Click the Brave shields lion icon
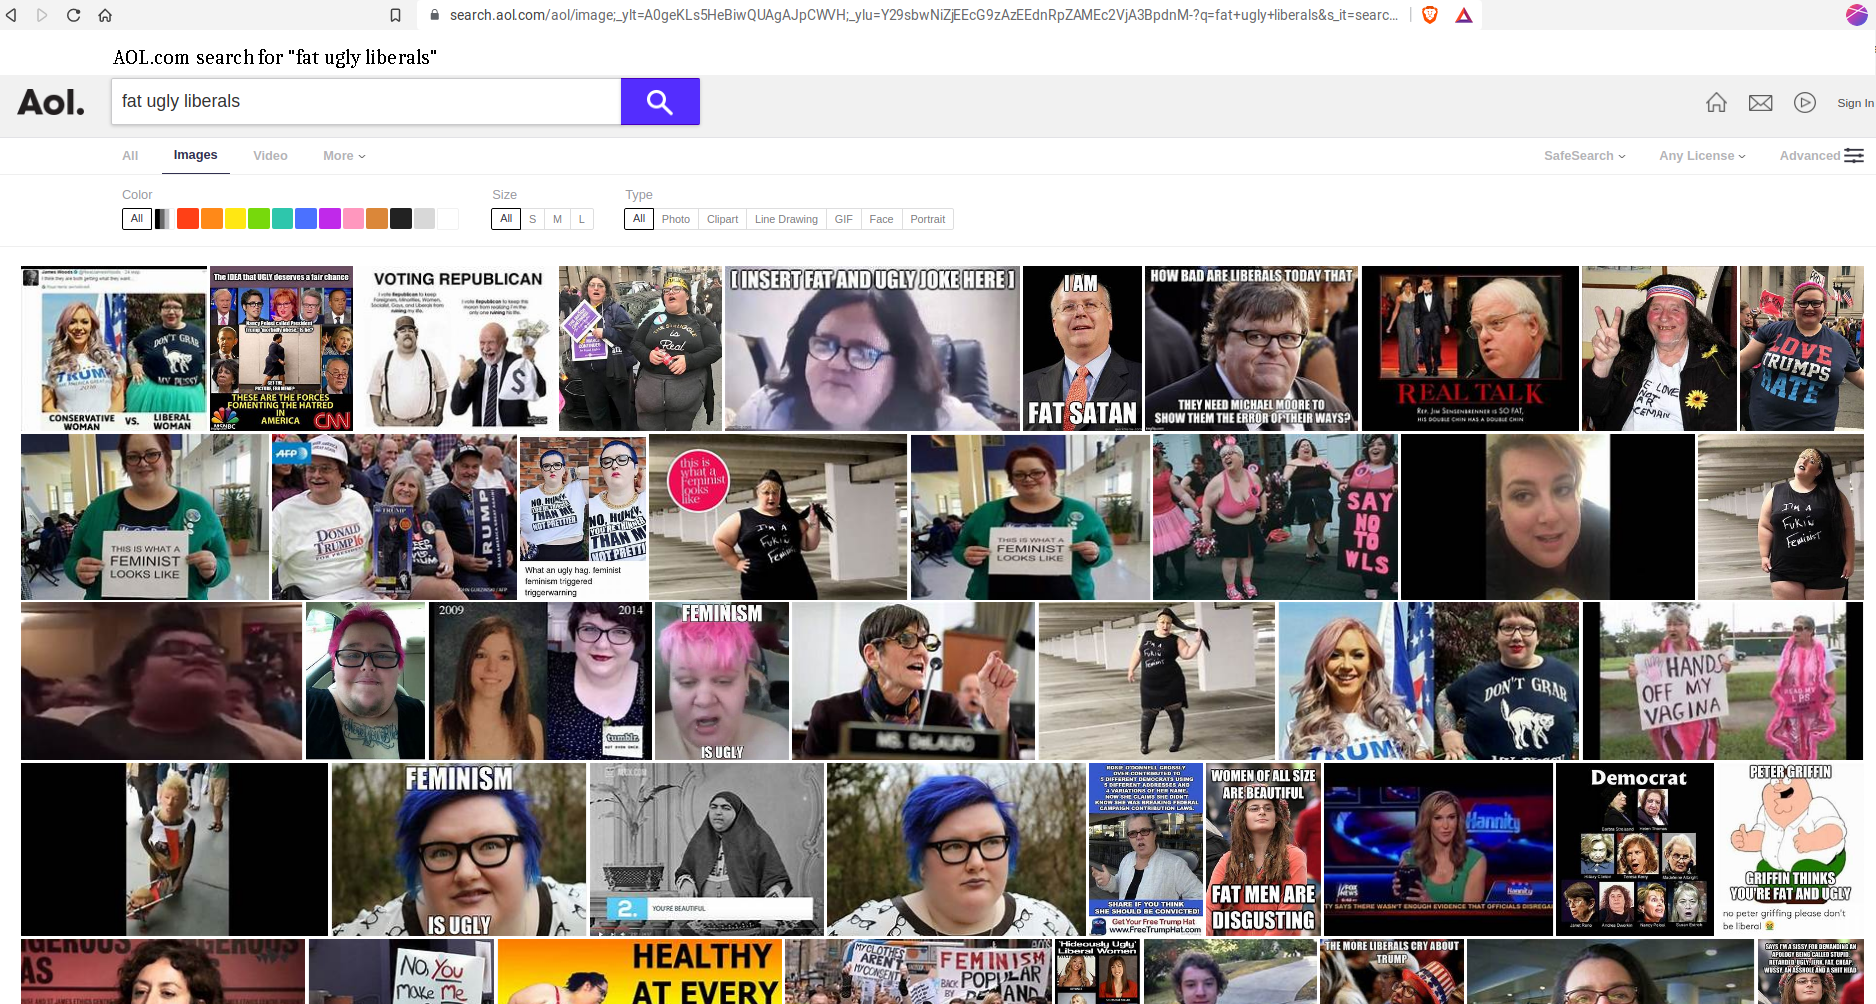 pos(1430,15)
